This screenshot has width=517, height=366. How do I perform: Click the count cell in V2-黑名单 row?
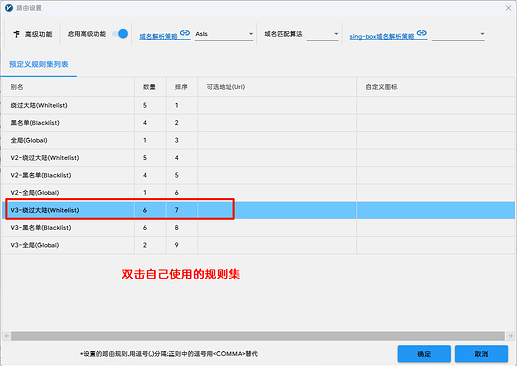click(150, 175)
